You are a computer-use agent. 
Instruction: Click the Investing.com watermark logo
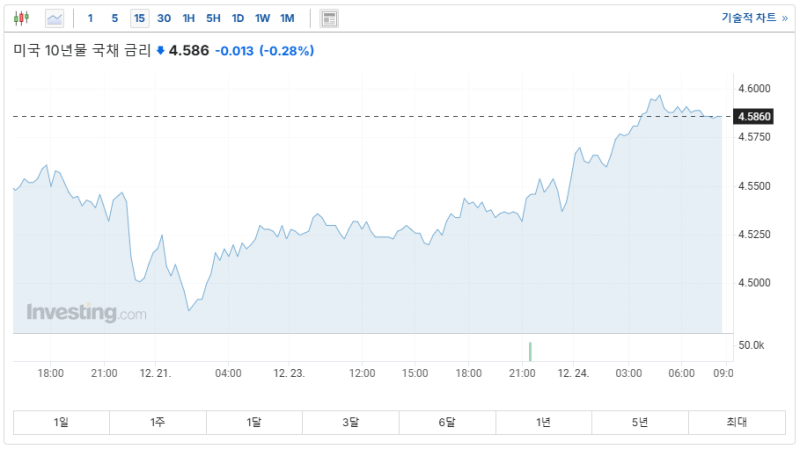[86, 313]
